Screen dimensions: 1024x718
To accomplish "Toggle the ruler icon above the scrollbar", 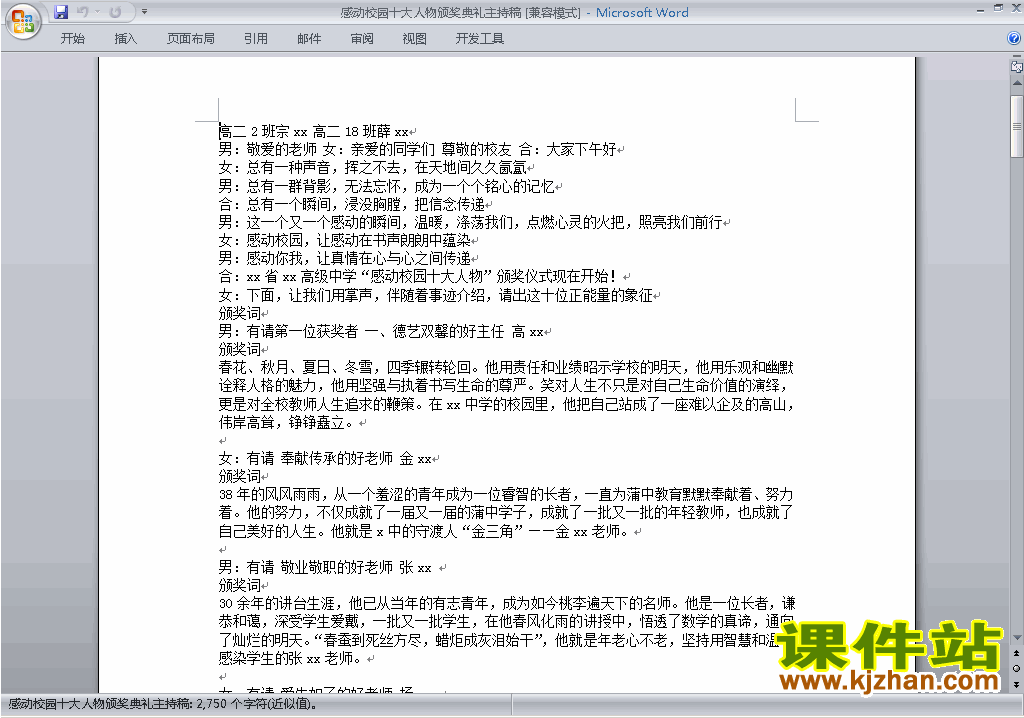I will (x=1017, y=66).
